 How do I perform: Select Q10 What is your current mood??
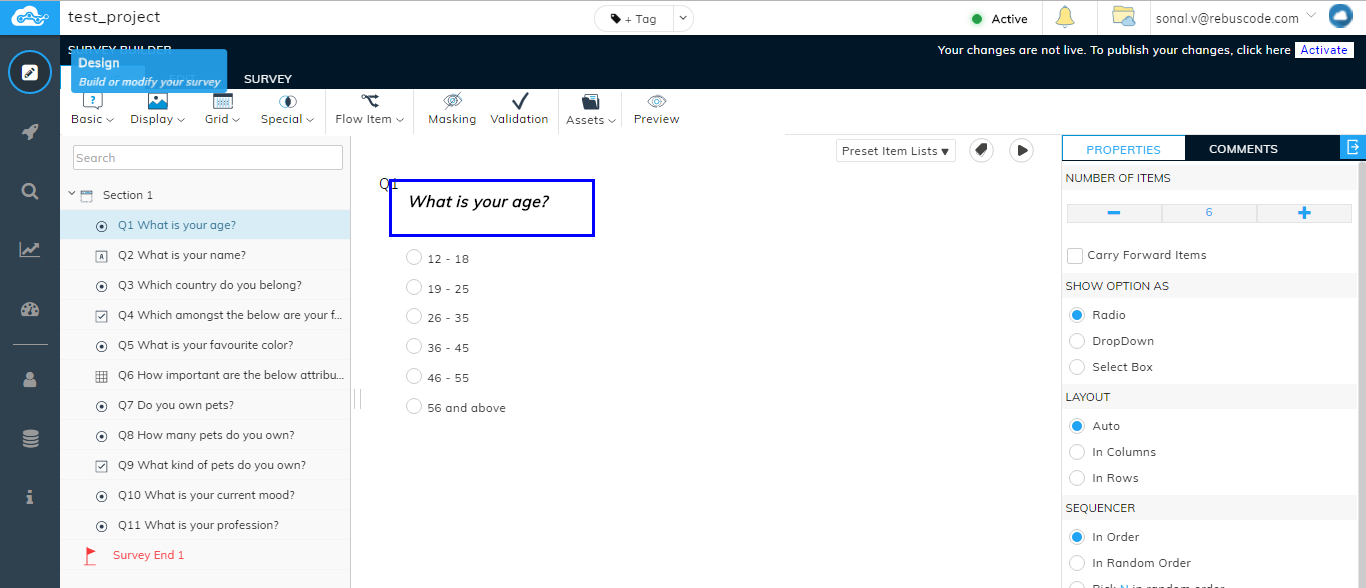click(205, 495)
